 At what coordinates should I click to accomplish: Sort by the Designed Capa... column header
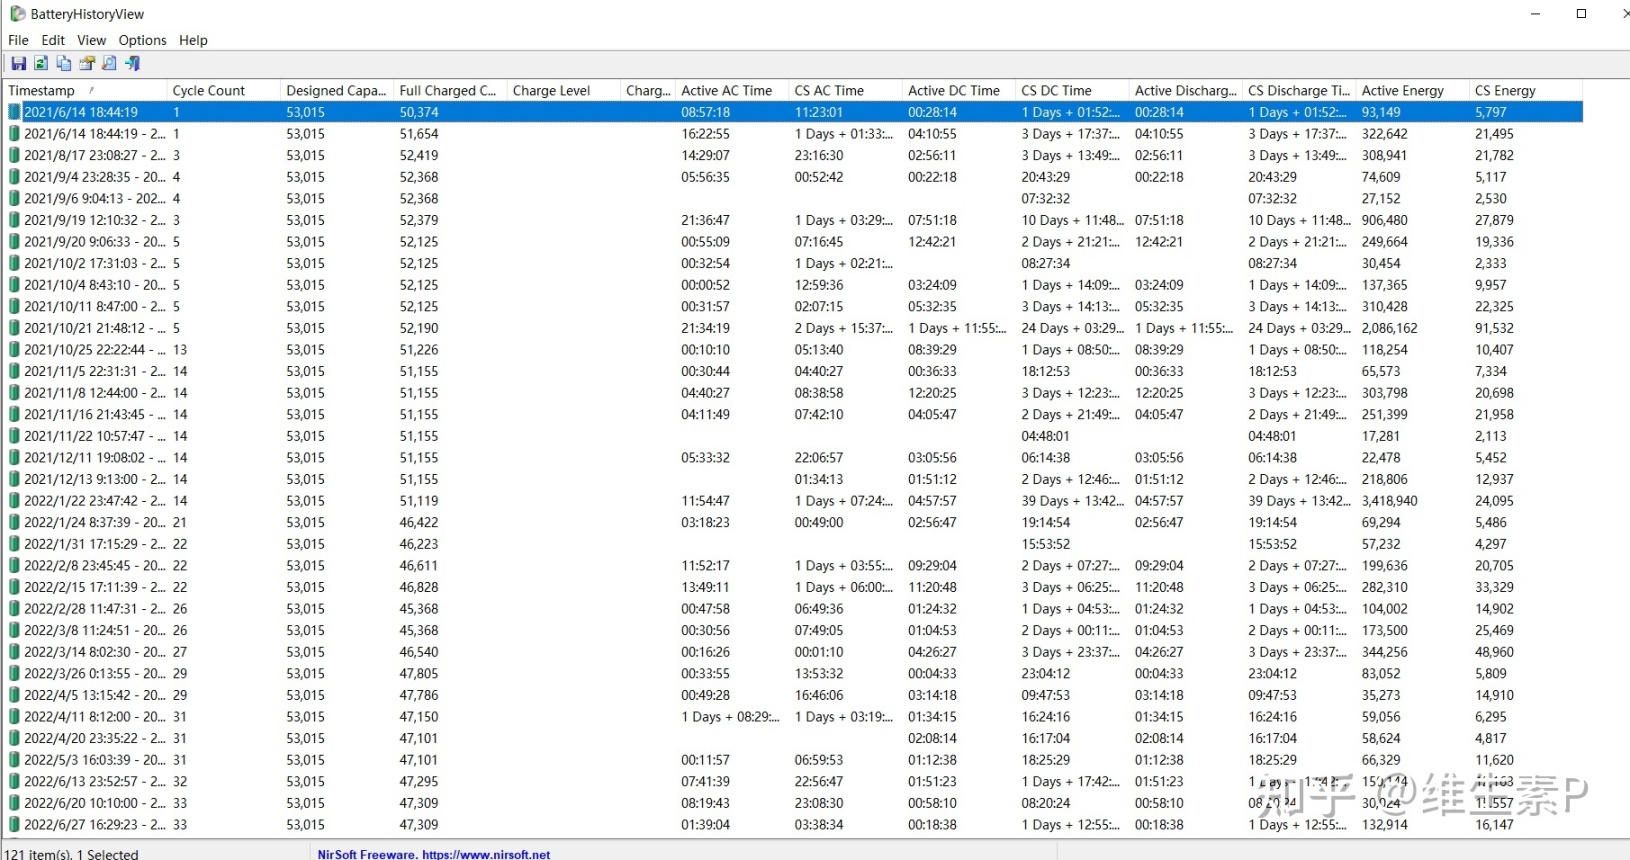[x=337, y=90]
